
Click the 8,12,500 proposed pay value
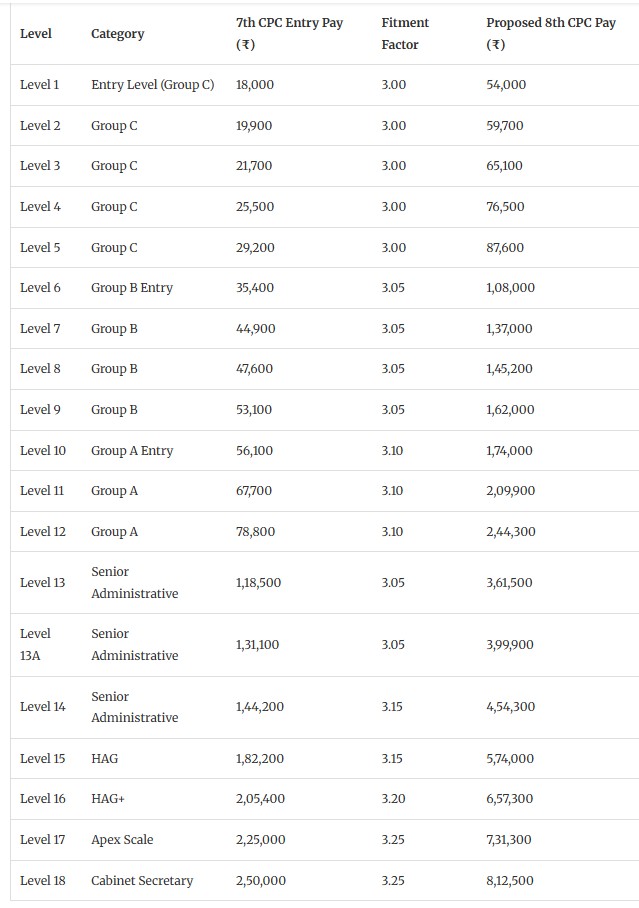(x=510, y=881)
